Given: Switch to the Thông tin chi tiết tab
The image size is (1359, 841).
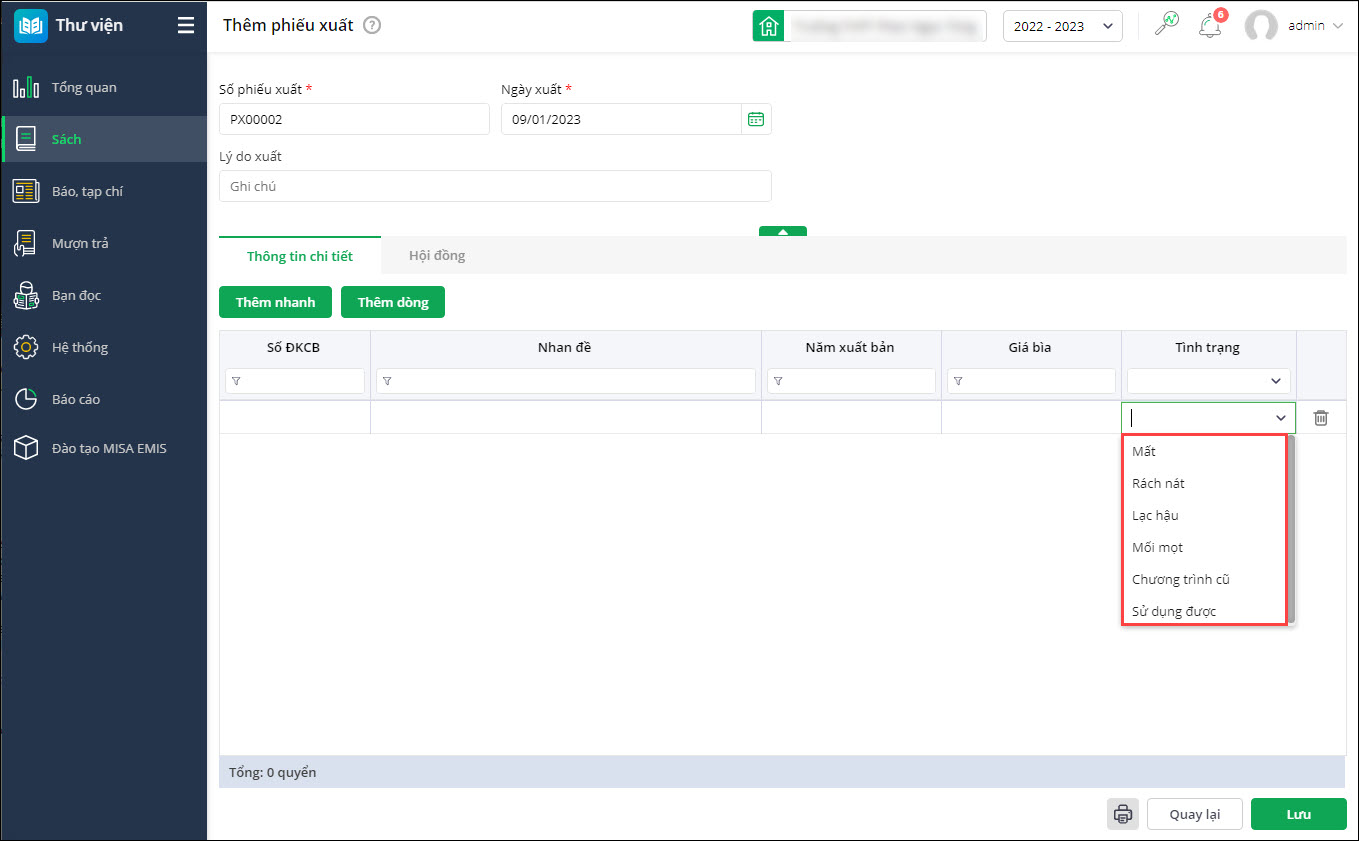Looking at the screenshot, I should pos(300,256).
